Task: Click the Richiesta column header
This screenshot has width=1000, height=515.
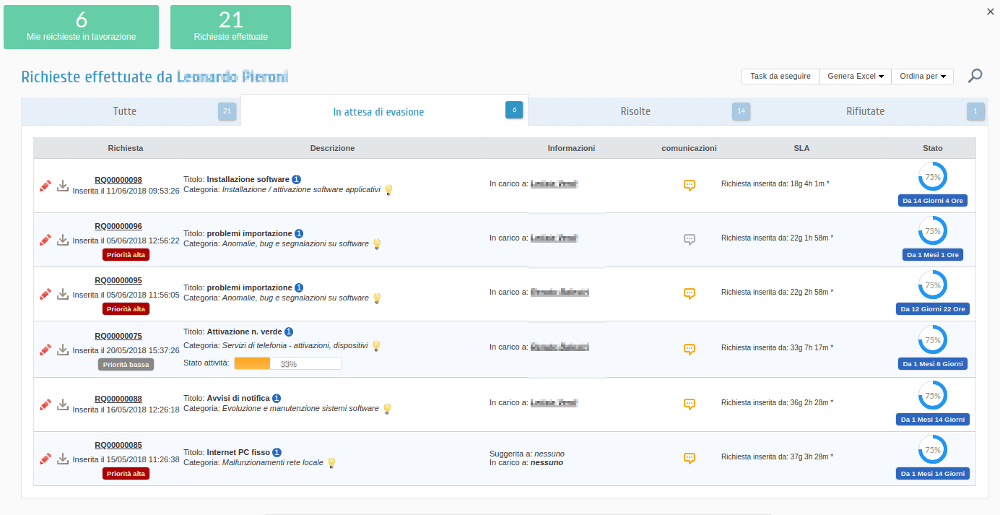Action: pos(126,148)
